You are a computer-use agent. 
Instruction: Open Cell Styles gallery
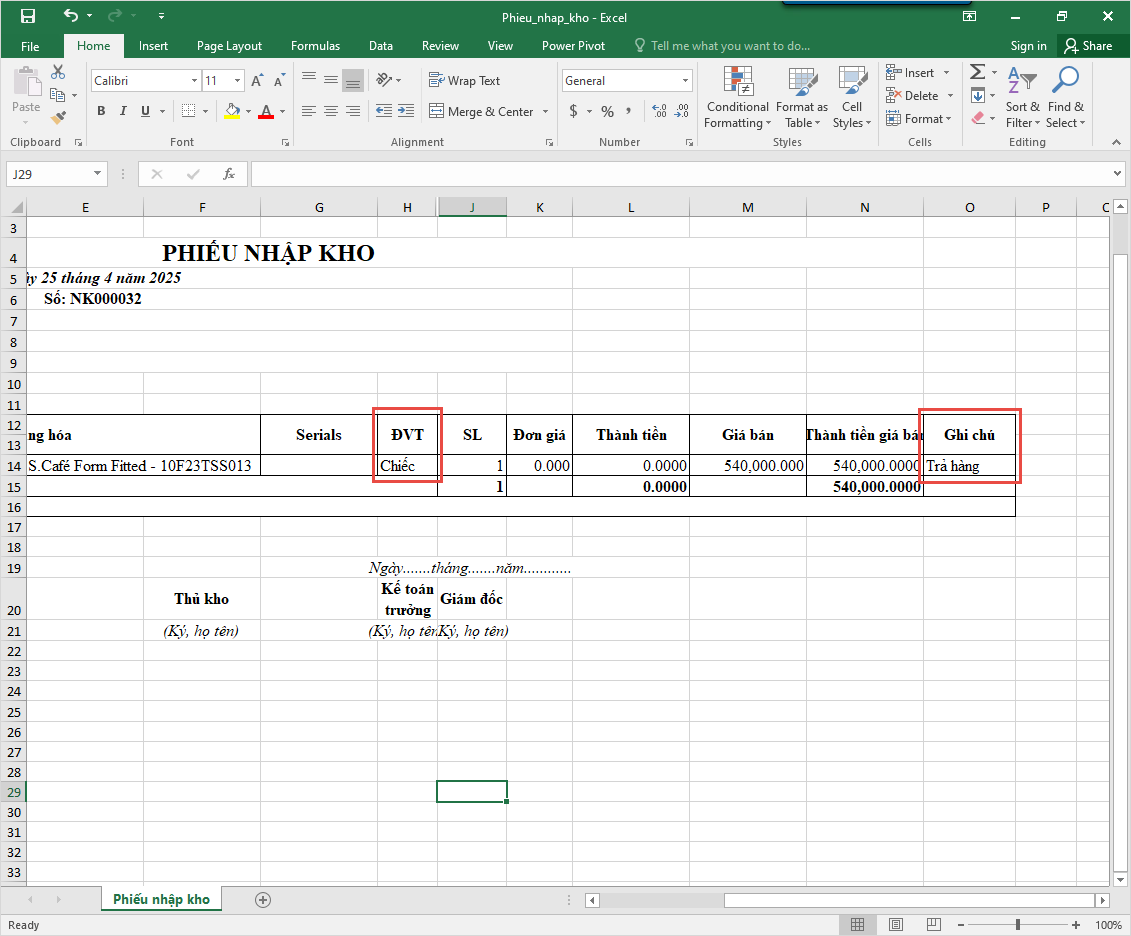pos(852,97)
